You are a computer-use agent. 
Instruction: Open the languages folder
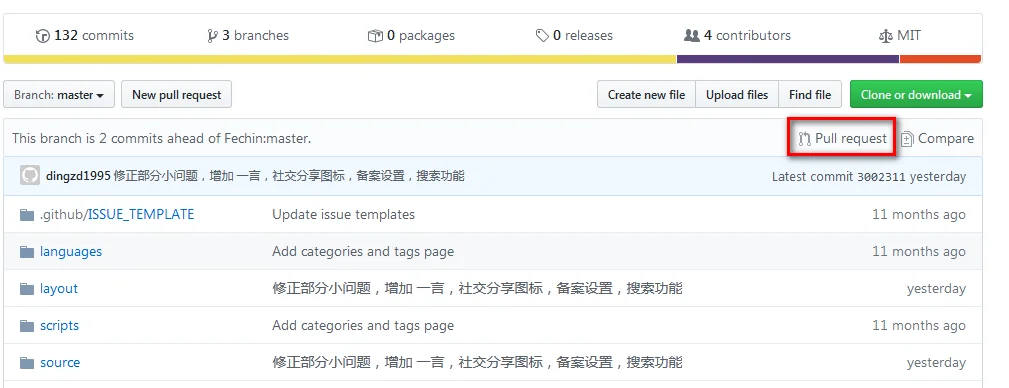(x=71, y=252)
